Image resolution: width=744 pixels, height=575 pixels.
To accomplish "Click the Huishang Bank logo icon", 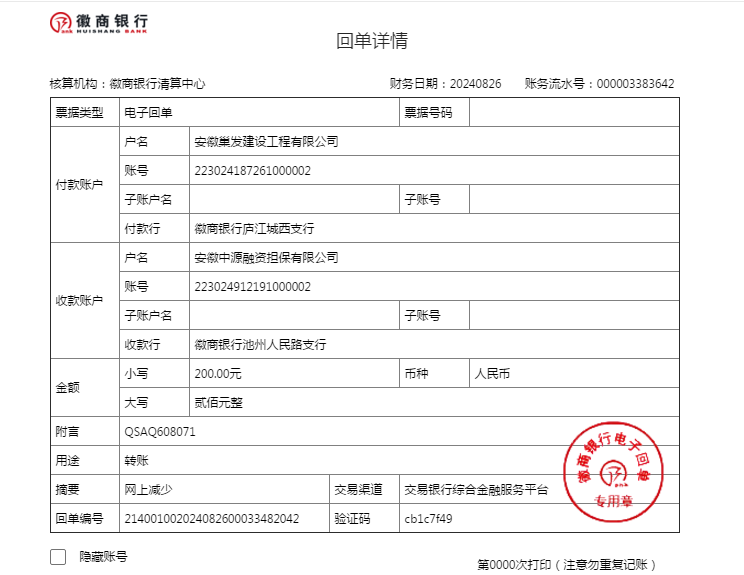I will 61,23.
